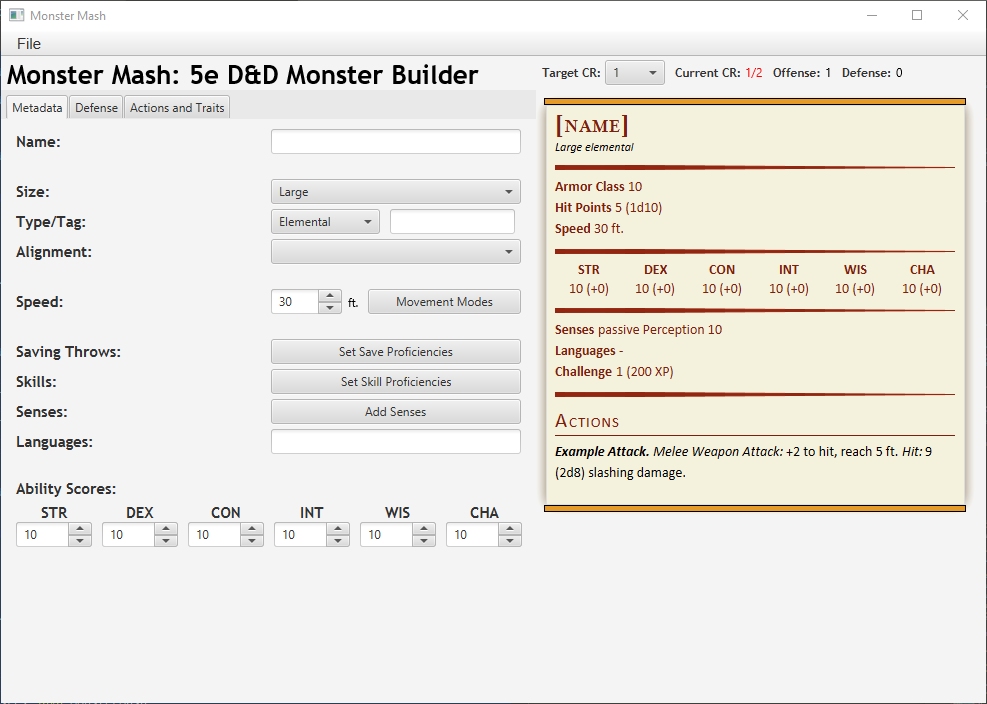Click 'Speed 30 ft.' in stat block
The height and width of the screenshot is (704, 987).
pos(589,229)
